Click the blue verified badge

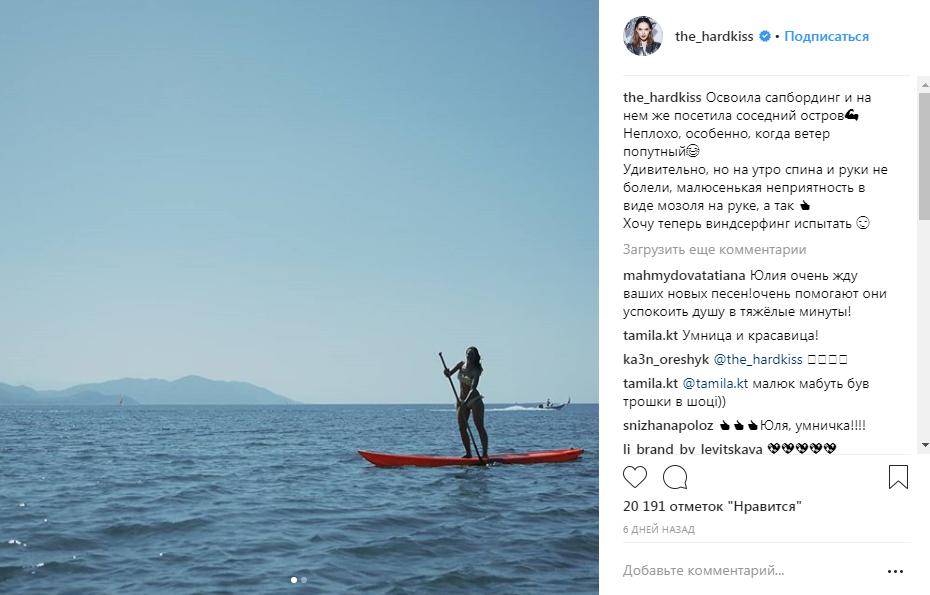(x=765, y=36)
